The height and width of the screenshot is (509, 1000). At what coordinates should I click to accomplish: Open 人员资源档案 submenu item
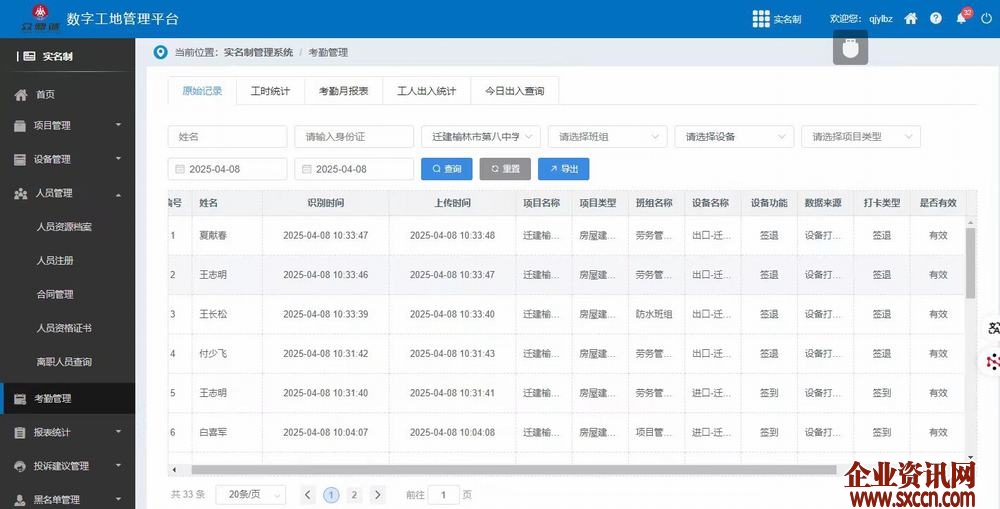(64, 226)
